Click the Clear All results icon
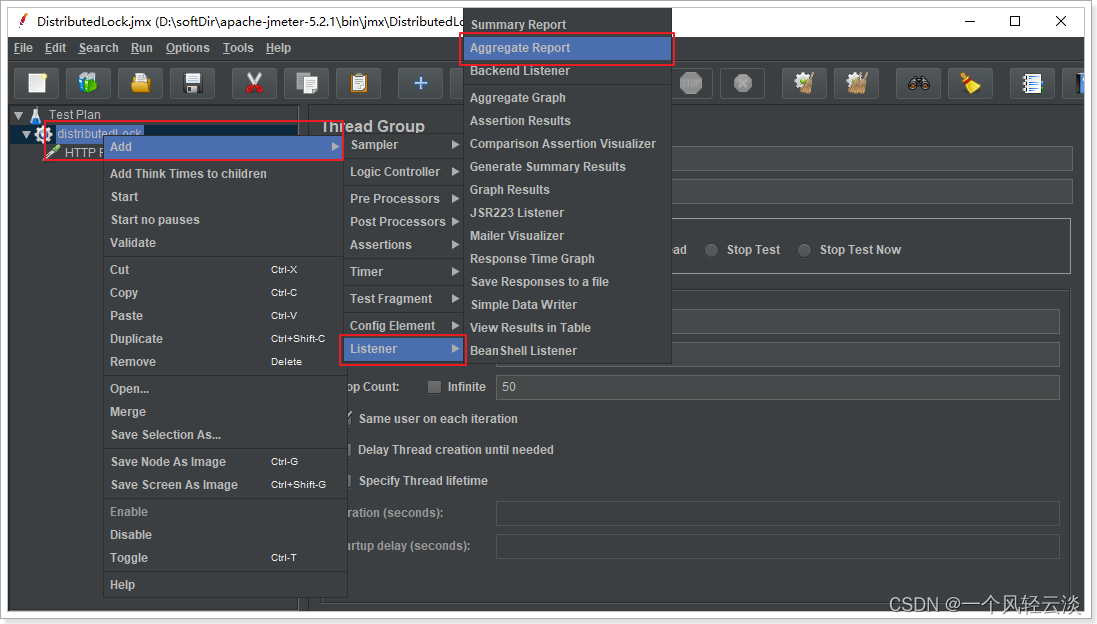The width and height of the screenshot is (1097, 624). point(856,83)
